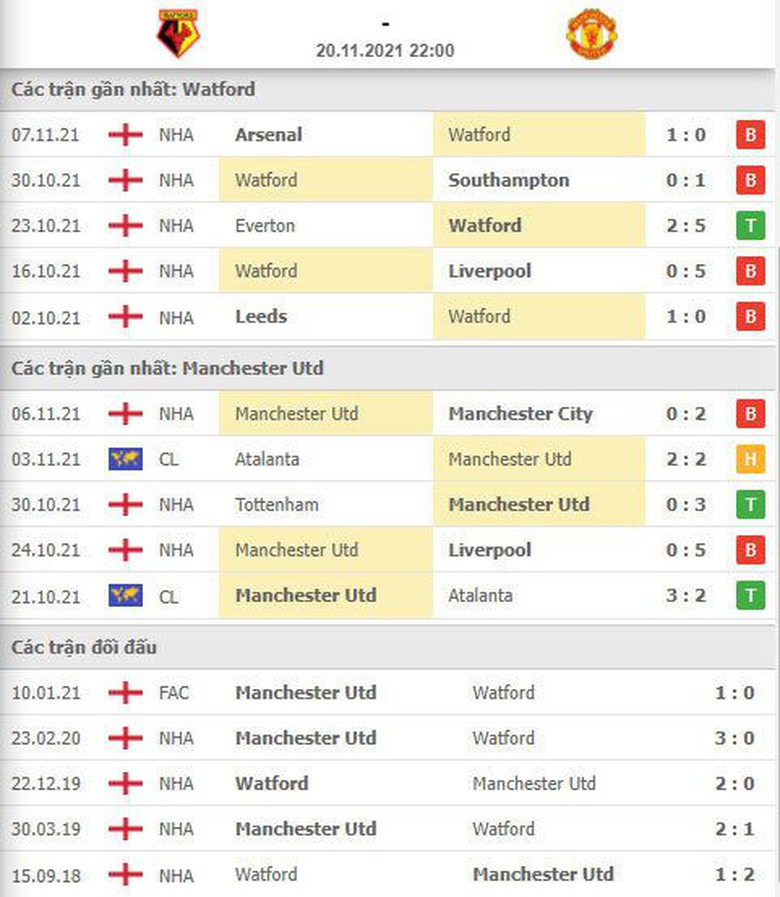Click the Manchester United club crest

click(x=591, y=34)
